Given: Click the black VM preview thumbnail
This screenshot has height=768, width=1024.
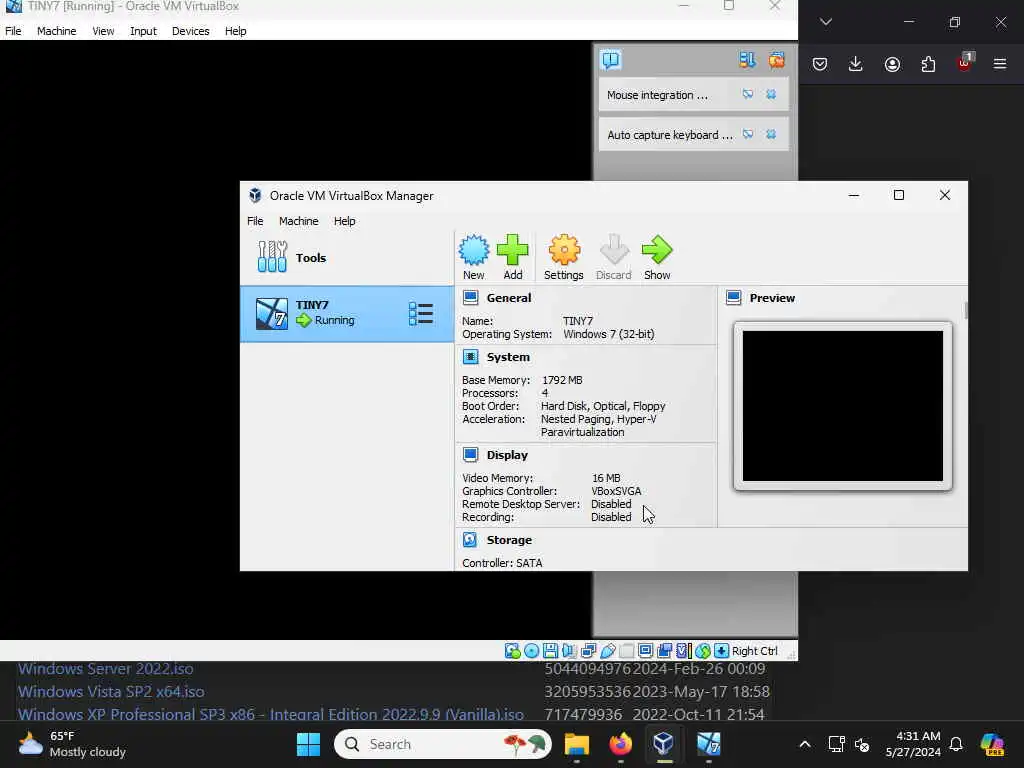Looking at the screenshot, I should point(842,406).
